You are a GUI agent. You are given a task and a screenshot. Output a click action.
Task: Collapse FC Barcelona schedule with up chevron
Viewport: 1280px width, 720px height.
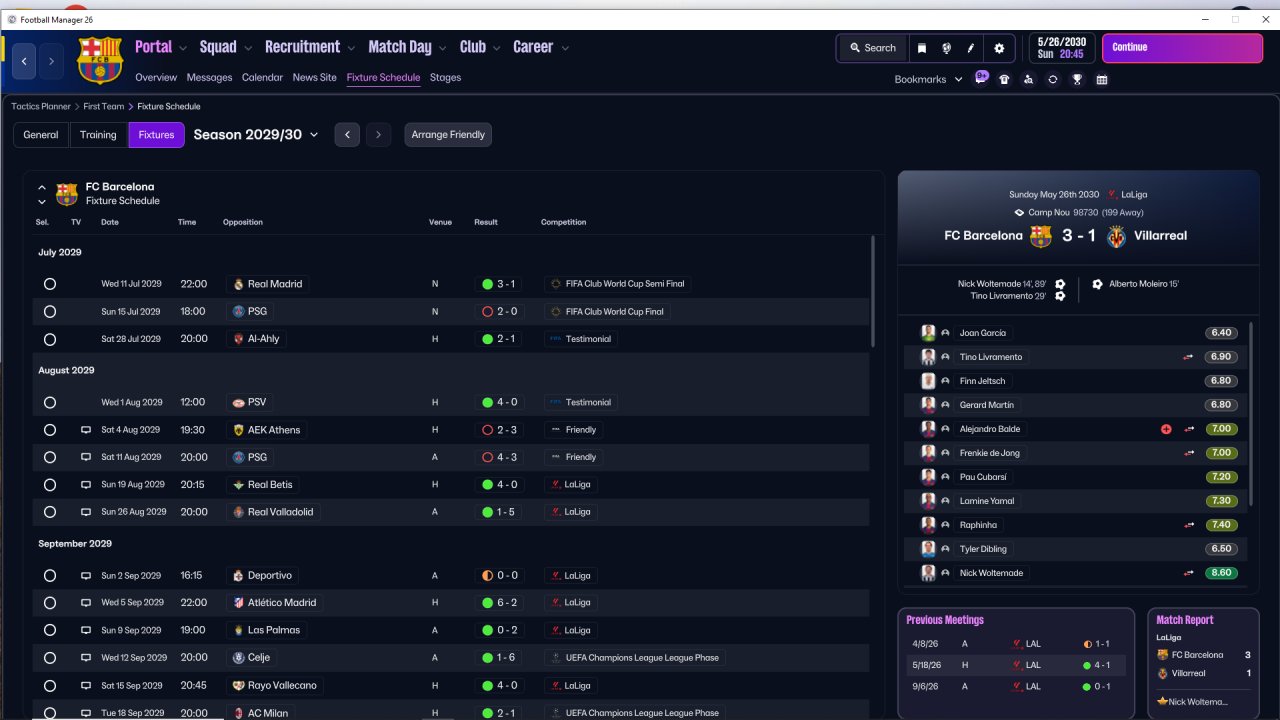(42, 187)
